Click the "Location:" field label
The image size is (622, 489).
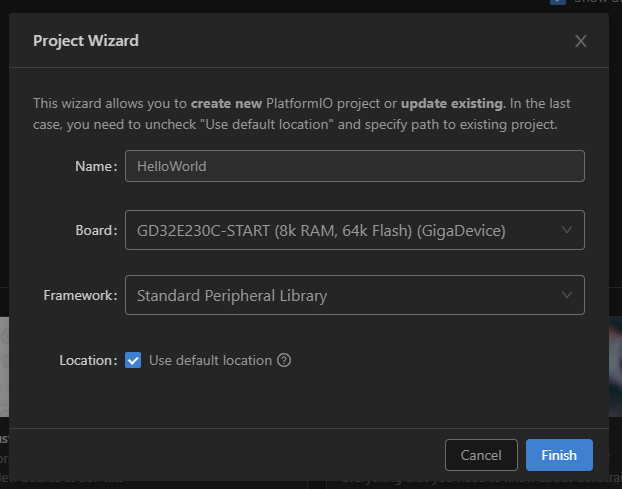[x=88, y=360]
